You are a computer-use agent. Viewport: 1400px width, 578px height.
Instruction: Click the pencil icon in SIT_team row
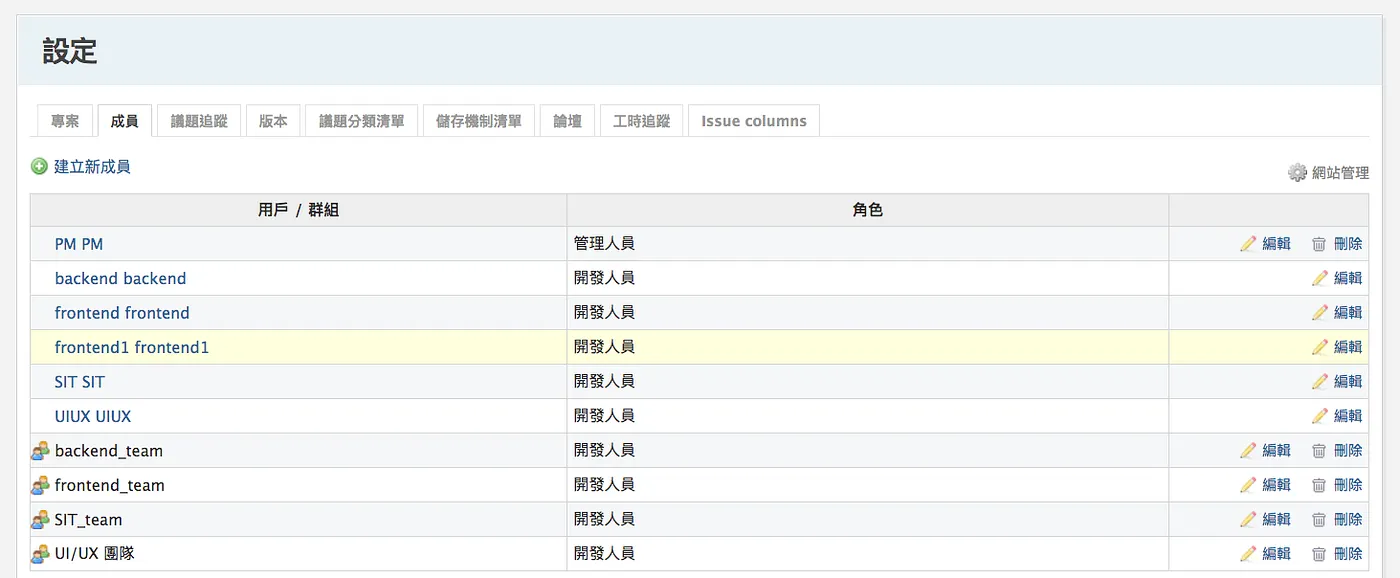(1248, 519)
